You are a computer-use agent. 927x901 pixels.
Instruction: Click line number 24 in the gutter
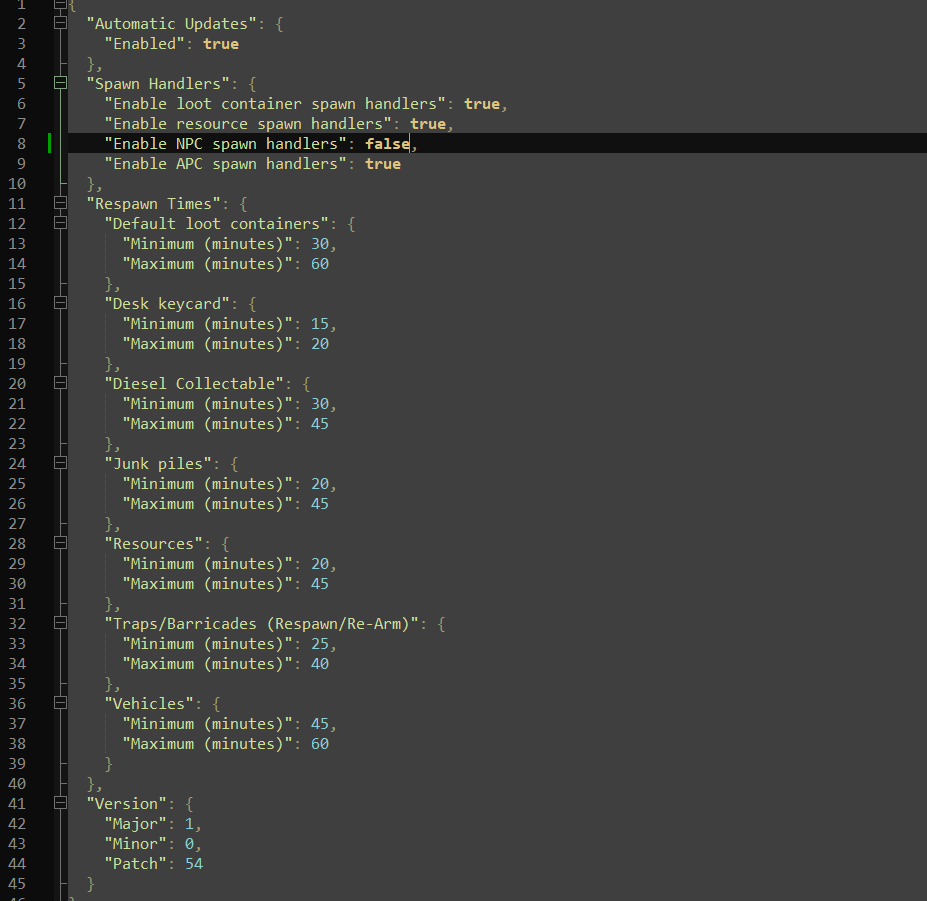coord(17,464)
